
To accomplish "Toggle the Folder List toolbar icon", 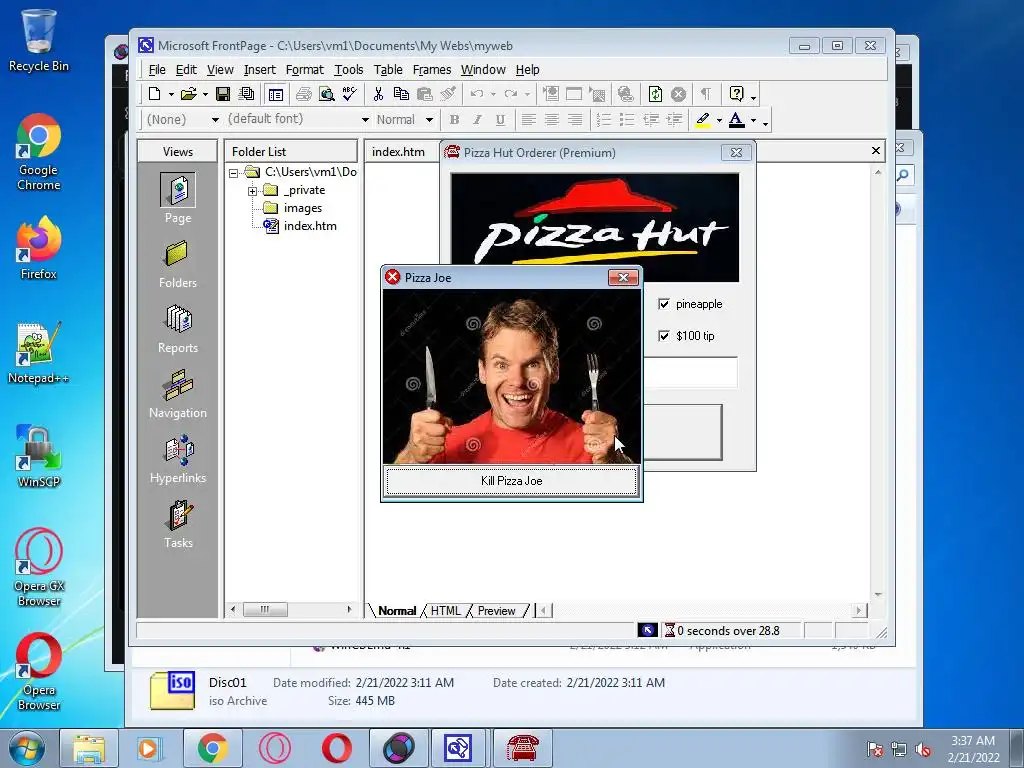I will pyautogui.click(x=276, y=94).
